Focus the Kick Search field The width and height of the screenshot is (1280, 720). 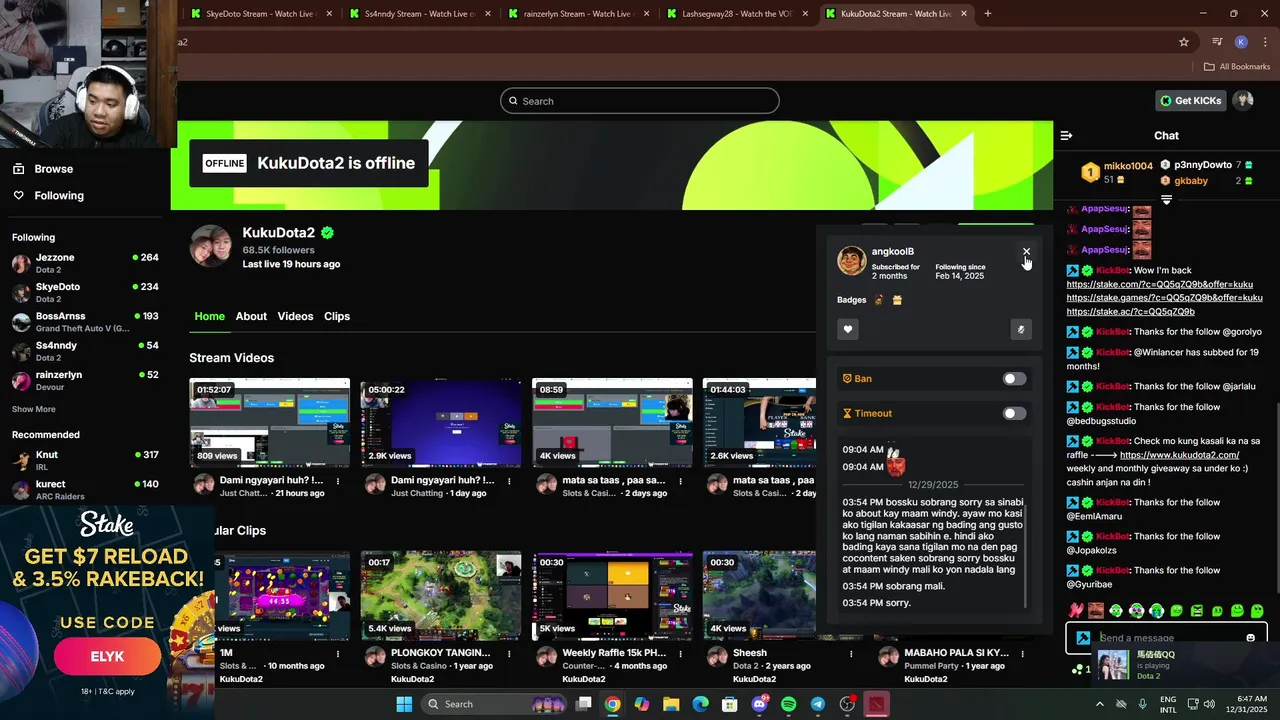[640, 101]
